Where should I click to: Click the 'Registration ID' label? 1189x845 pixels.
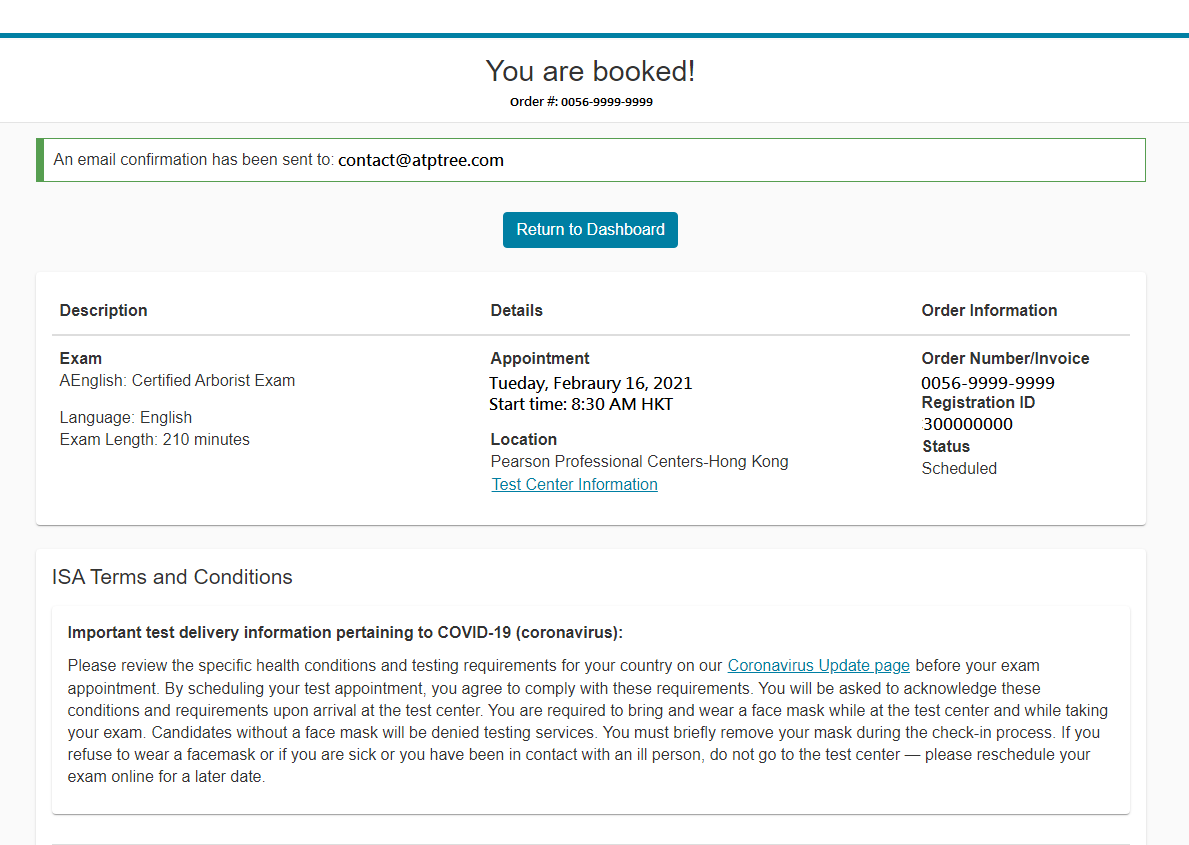[978, 402]
